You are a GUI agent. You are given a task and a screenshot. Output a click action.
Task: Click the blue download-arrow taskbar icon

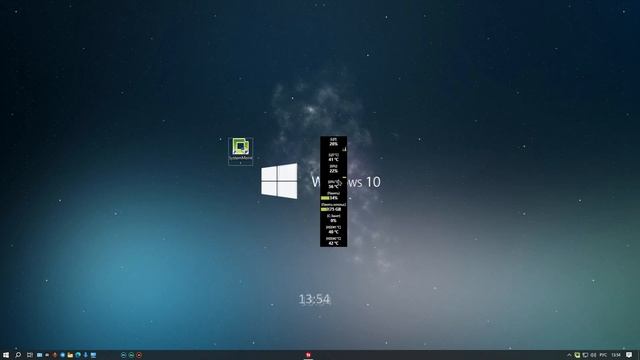coord(85,355)
